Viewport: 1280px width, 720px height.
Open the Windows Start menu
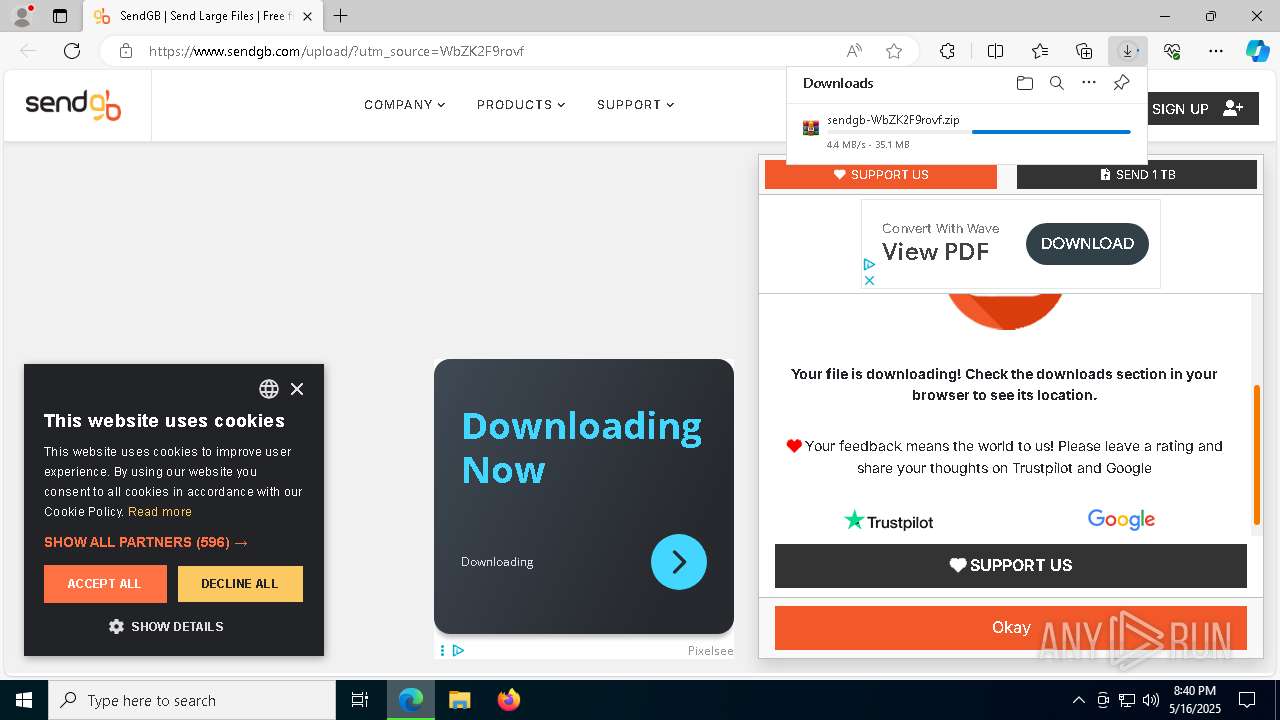click(x=24, y=700)
